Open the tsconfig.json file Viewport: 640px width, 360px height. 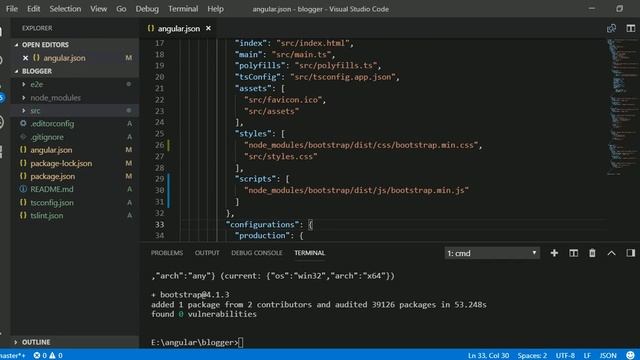coord(76,202)
